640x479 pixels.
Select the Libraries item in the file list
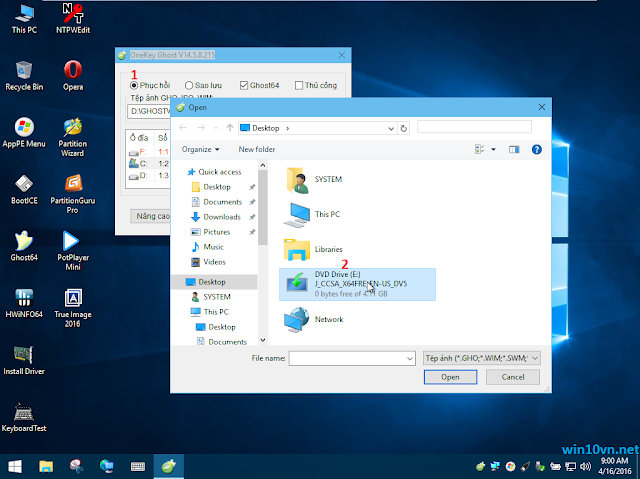pos(313,249)
